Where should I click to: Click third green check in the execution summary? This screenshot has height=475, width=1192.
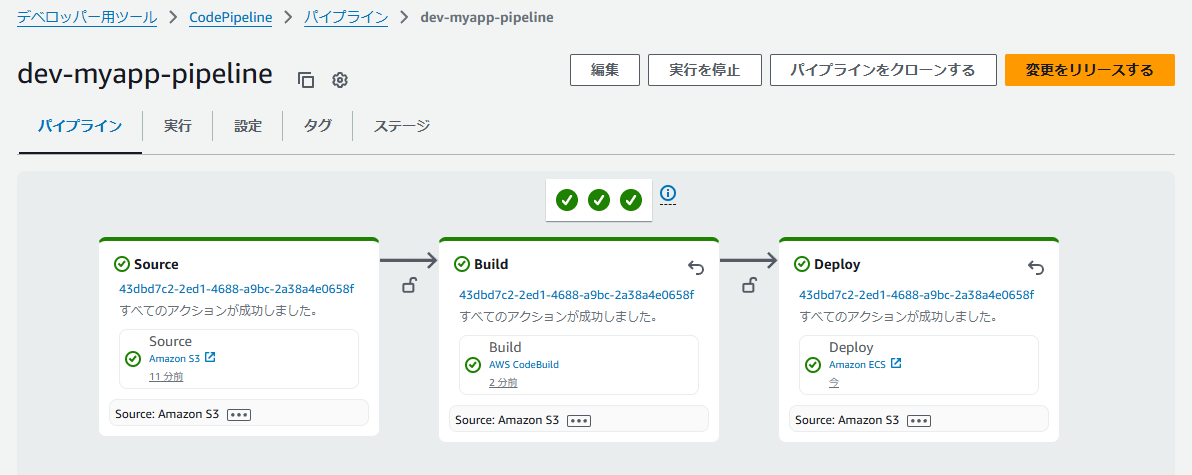631,200
